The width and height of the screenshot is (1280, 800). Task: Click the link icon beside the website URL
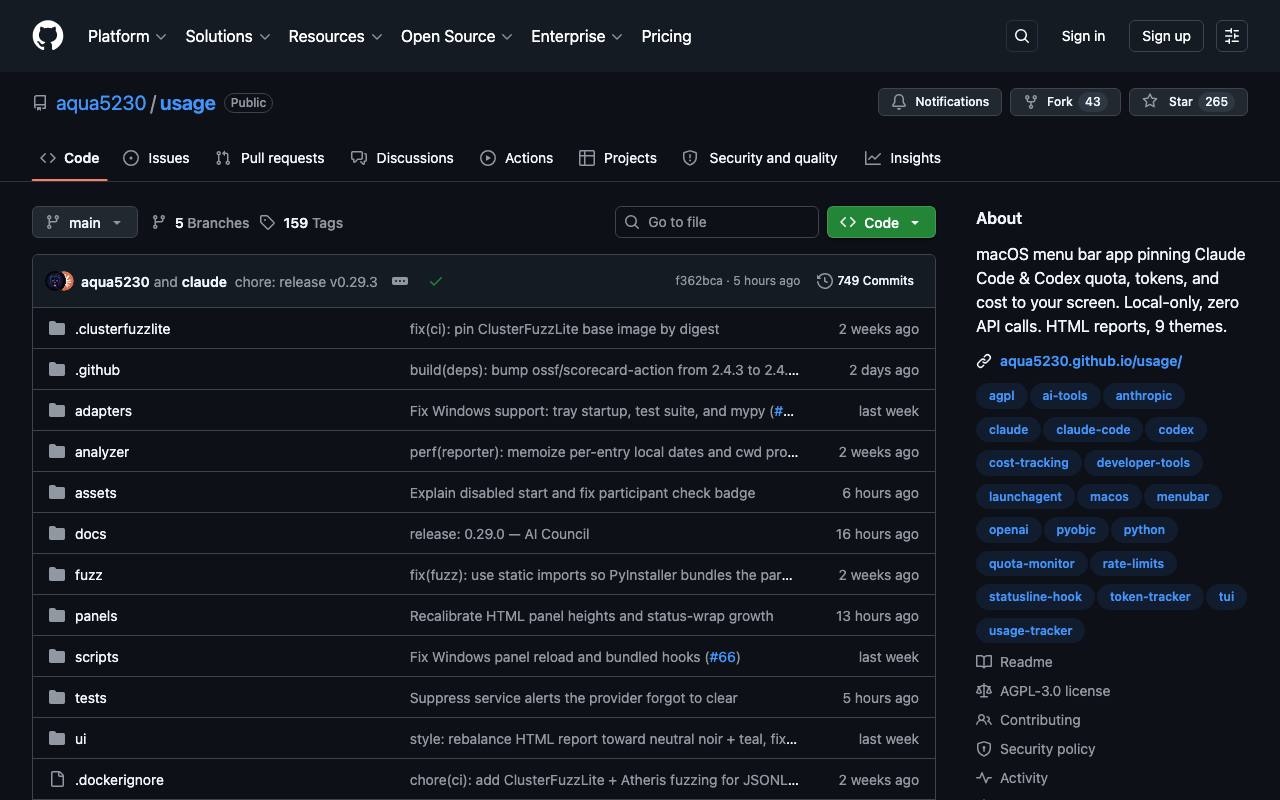[984, 361]
